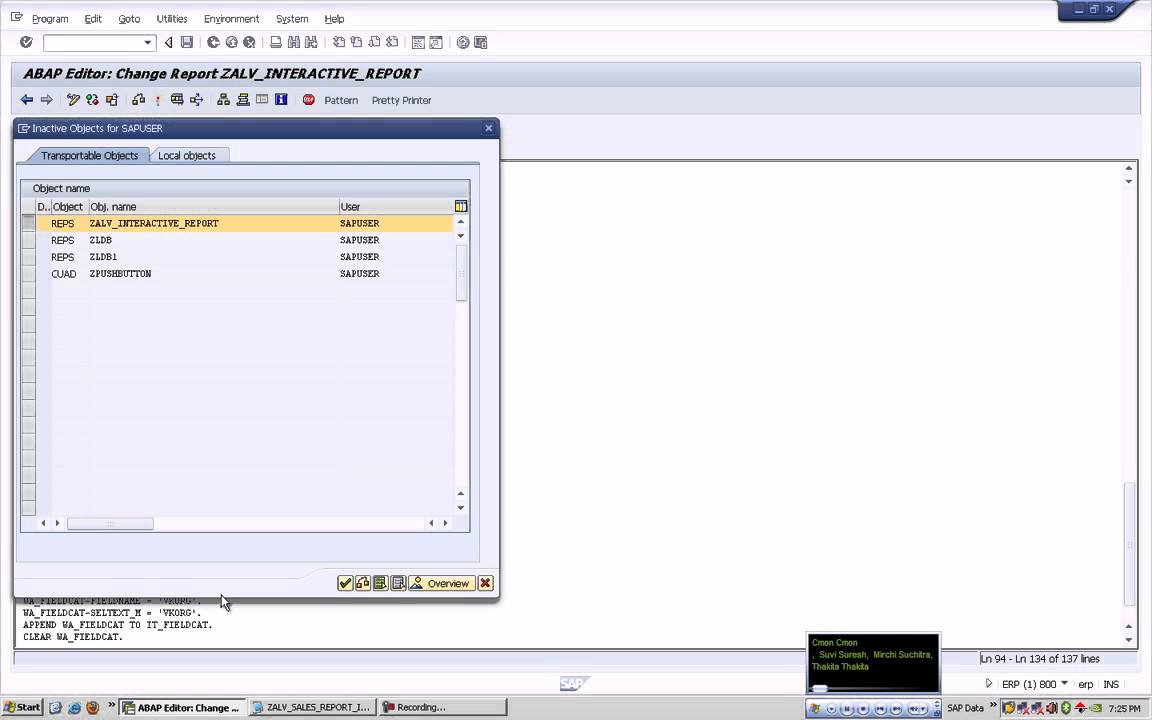The height and width of the screenshot is (720, 1152).
Task: Click the Object column header
Action: pos(69,206)
